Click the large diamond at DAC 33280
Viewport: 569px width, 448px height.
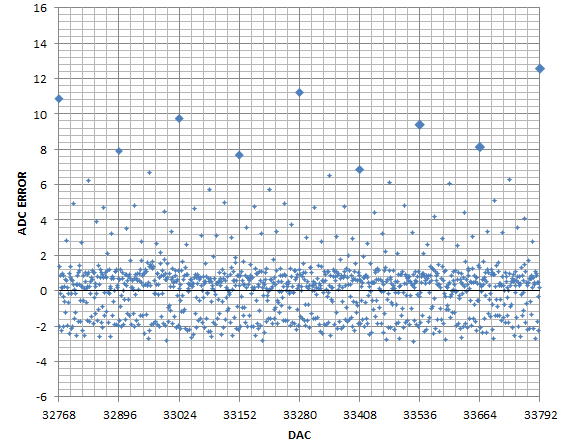click(299, 93)
